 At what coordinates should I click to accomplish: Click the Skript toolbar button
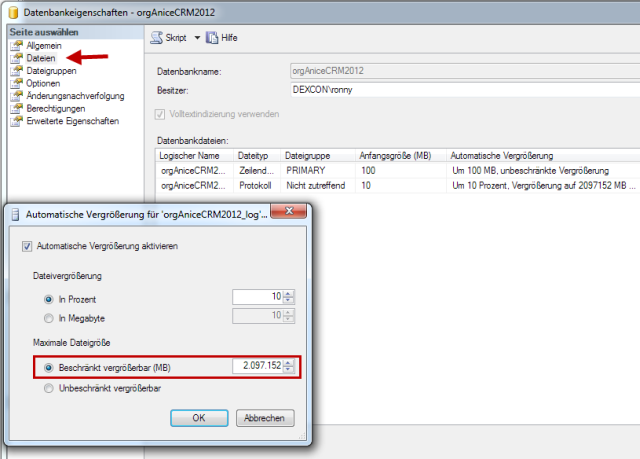168,38
